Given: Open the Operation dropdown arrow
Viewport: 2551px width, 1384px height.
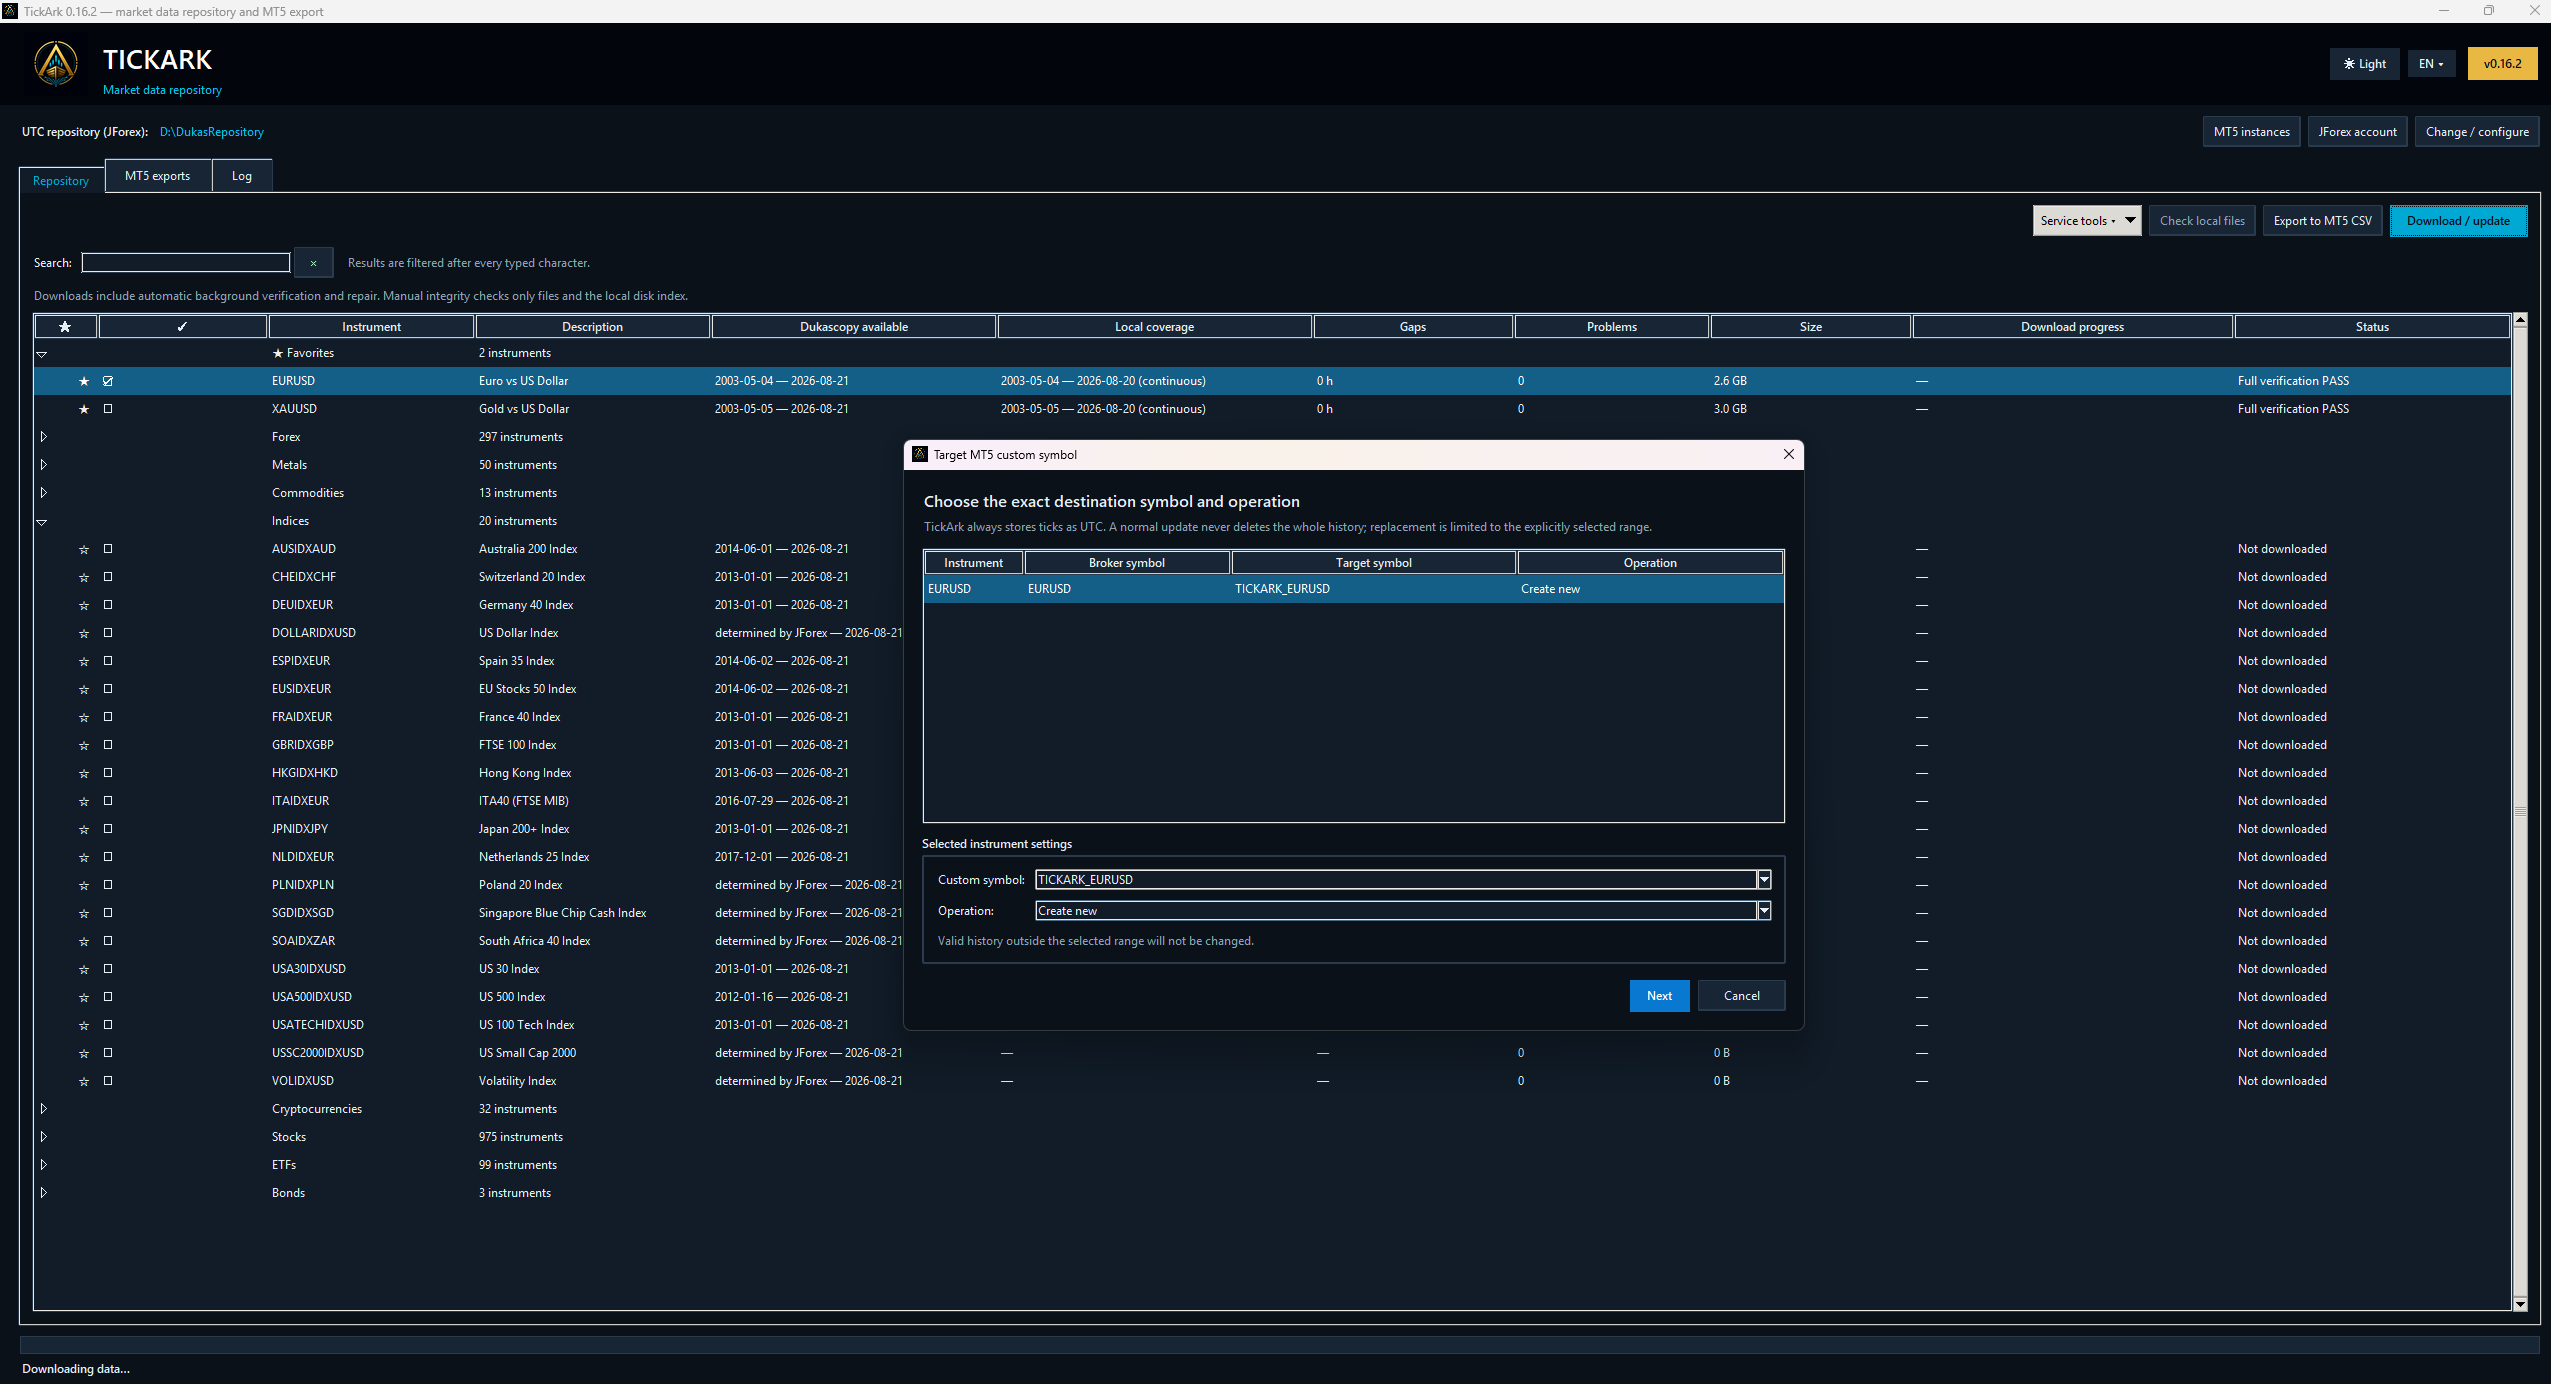Looking at the screenshot, I should point(1764,911).
